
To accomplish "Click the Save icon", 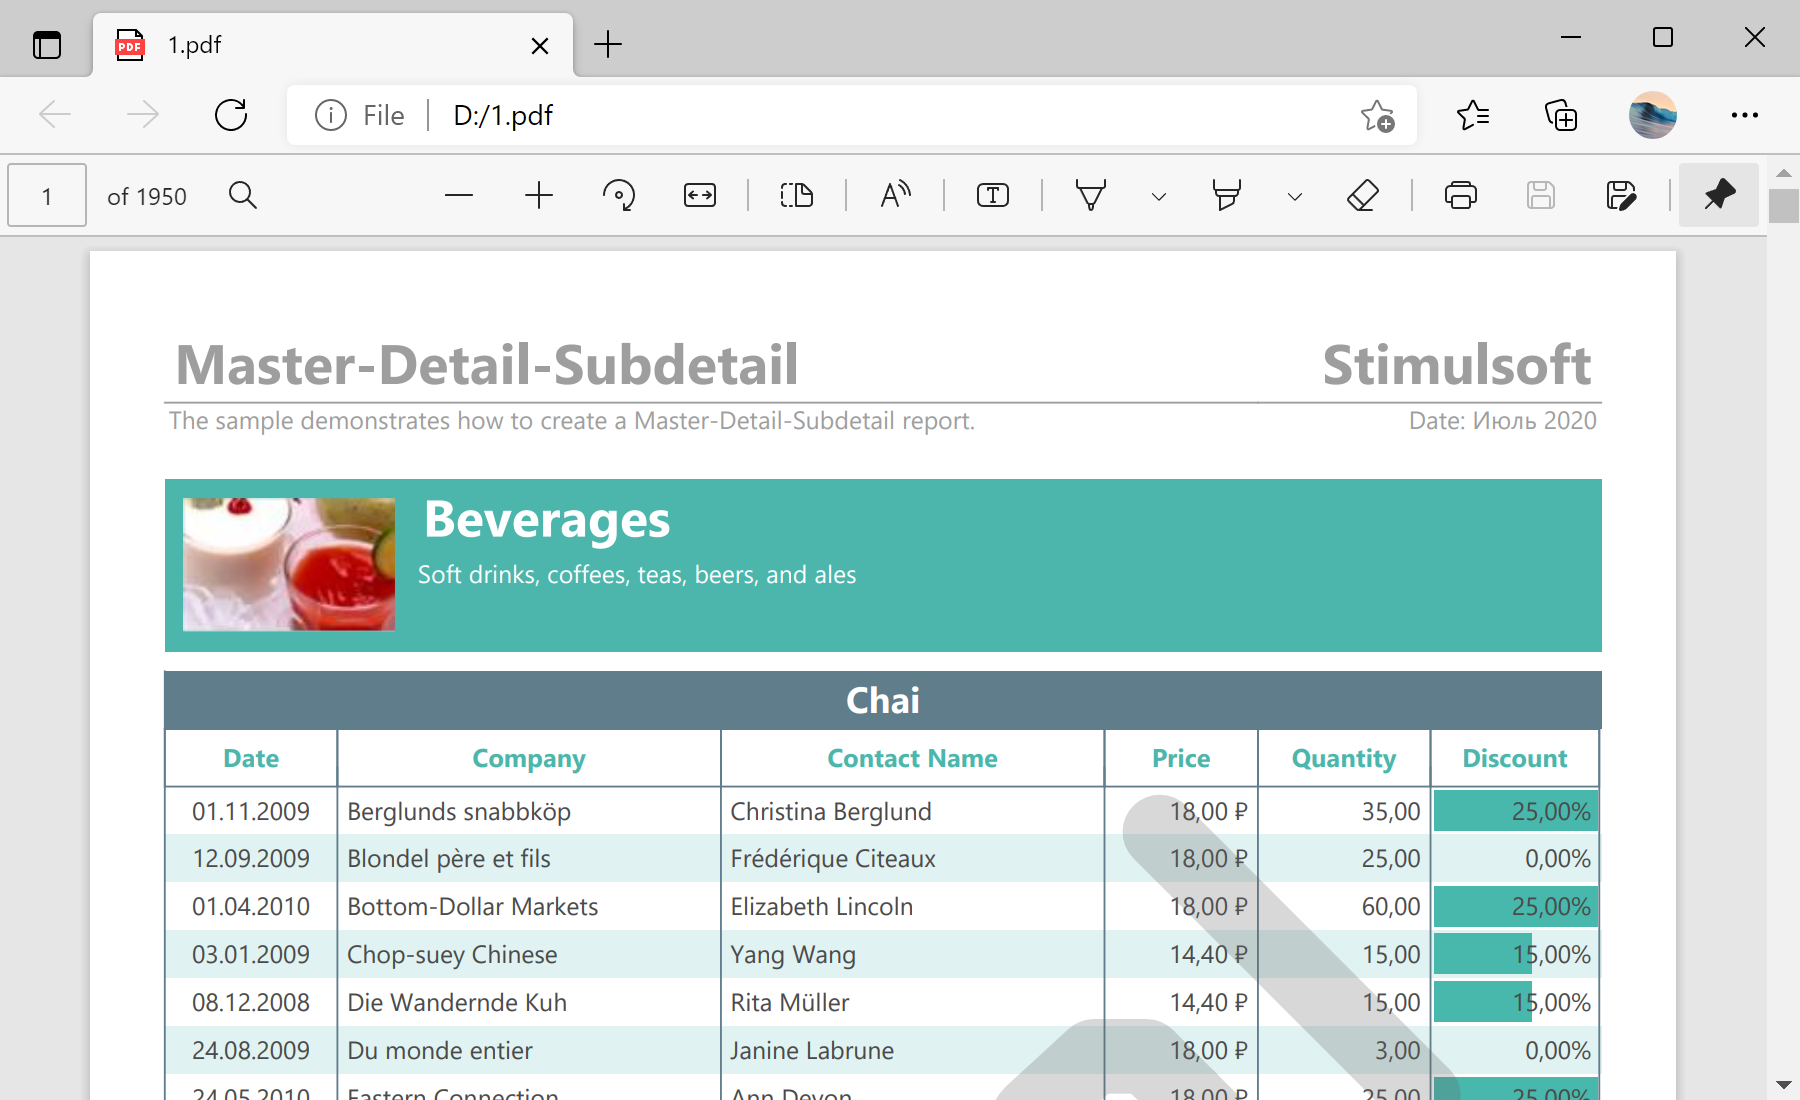I will [x=1541, y=195].
